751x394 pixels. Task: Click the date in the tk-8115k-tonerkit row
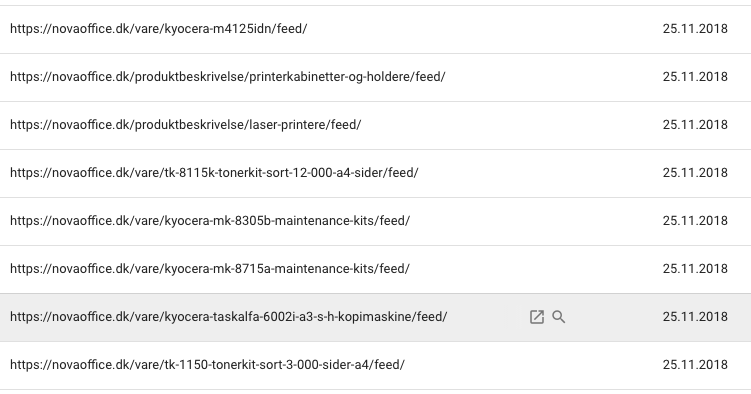tap(695, 173)
